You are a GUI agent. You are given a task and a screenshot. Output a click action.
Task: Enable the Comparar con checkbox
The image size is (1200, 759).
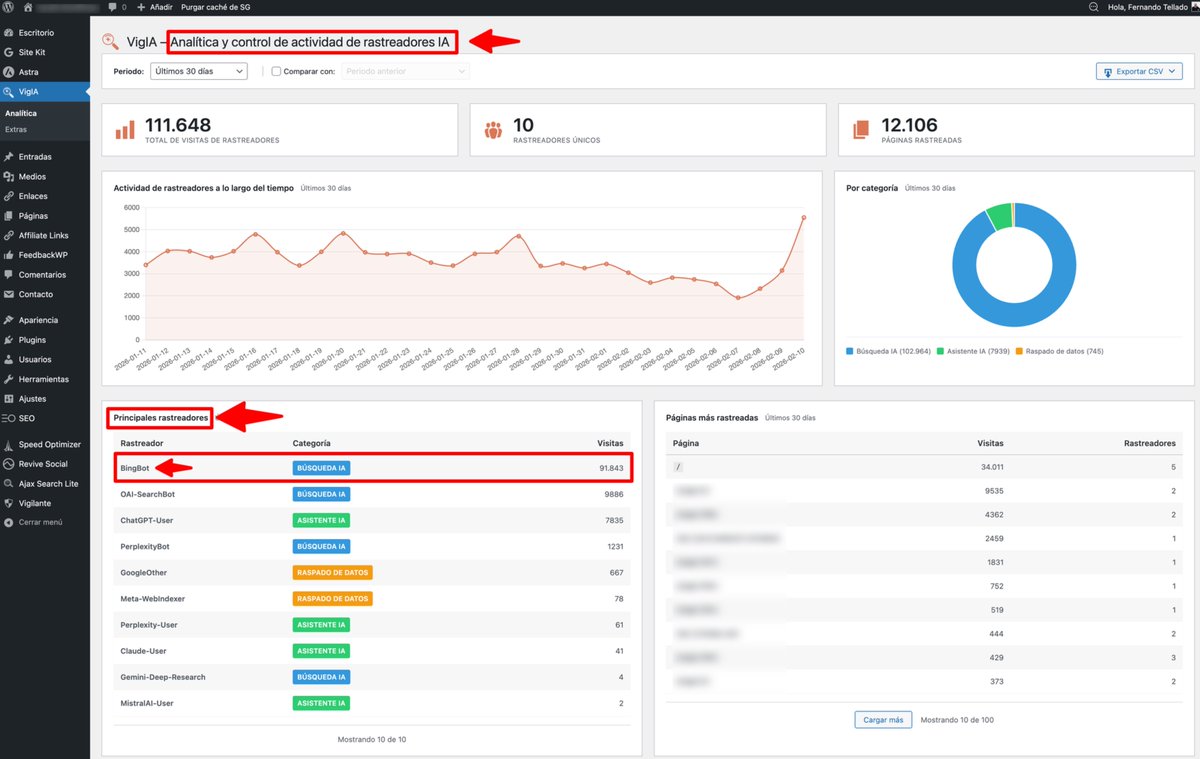(278, 71)
